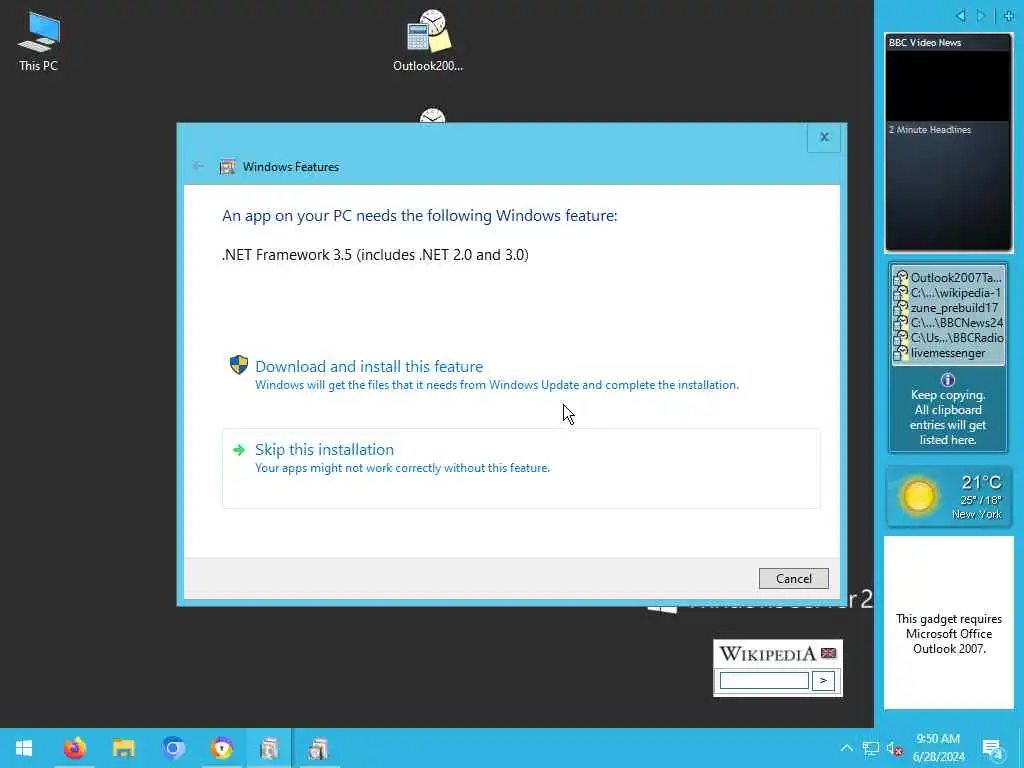Click the green arrow beside Skip this installation
The height and width of the screenshot is (768, 1024).
[239, 450]
